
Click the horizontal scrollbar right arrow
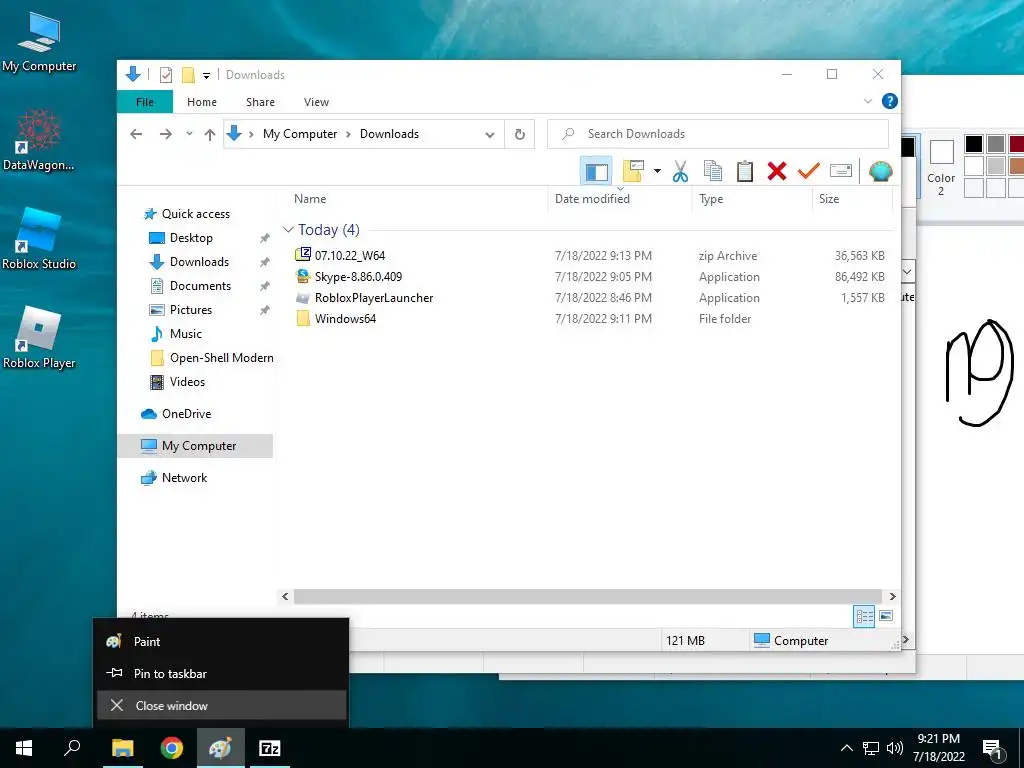click(x=892, y=596)
